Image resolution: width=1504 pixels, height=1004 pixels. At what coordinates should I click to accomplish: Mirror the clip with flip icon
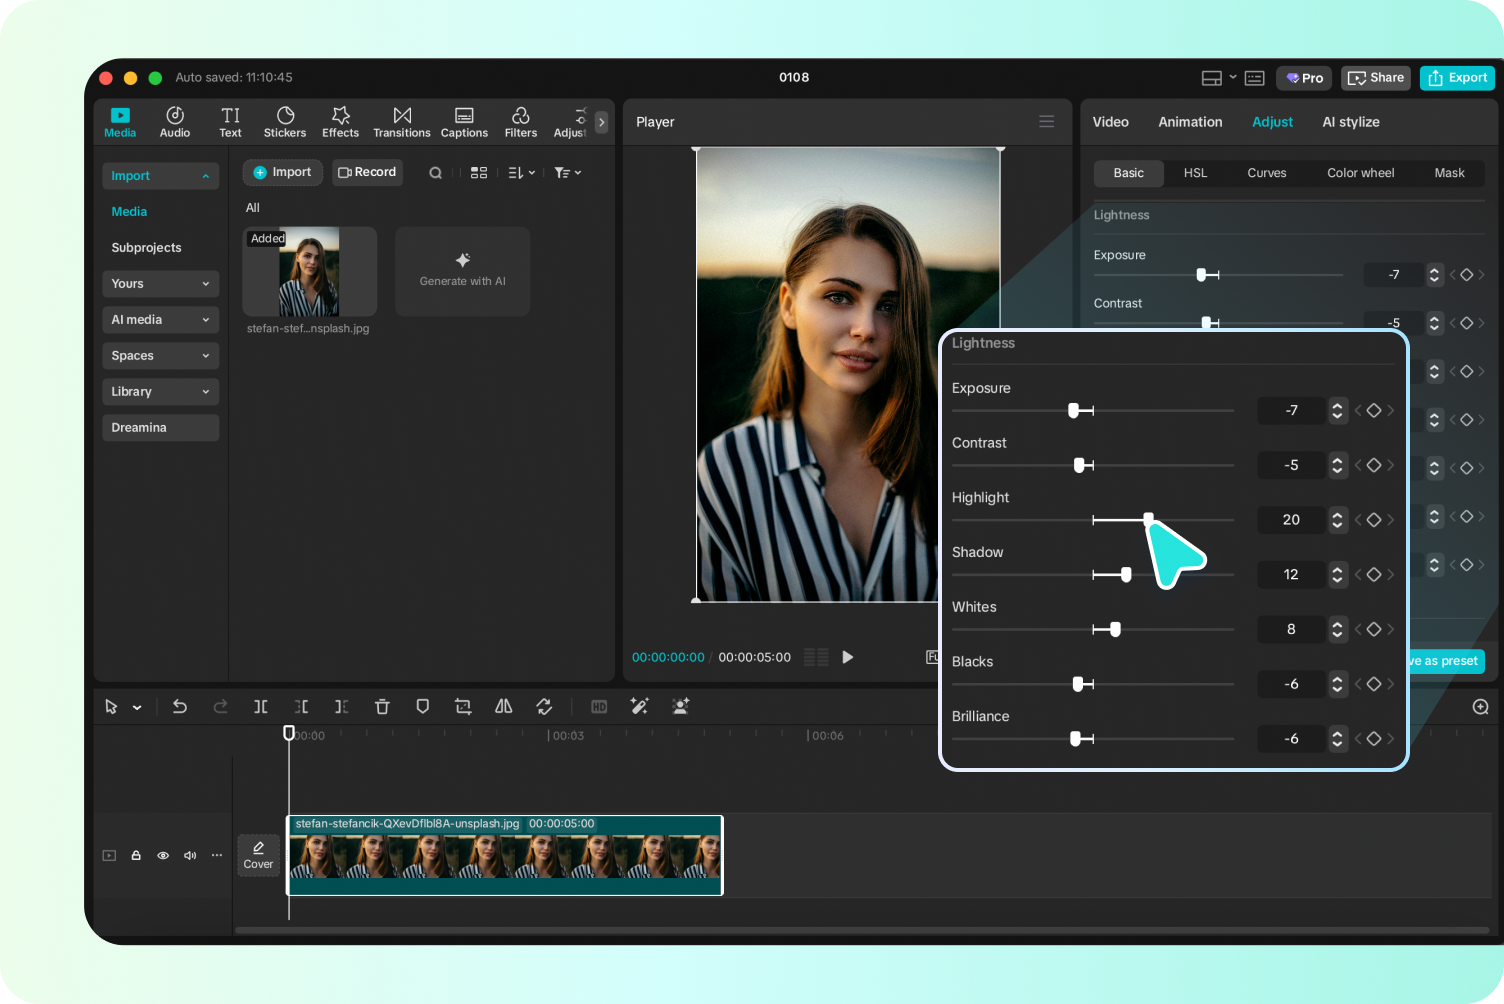tap(504, 707)
